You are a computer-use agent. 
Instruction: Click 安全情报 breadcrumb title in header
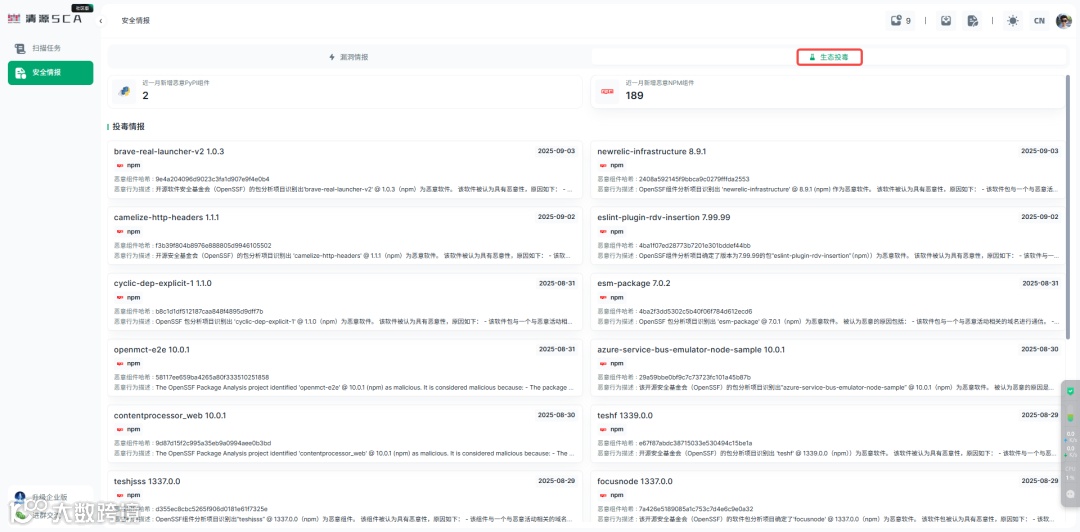point(136,21)
